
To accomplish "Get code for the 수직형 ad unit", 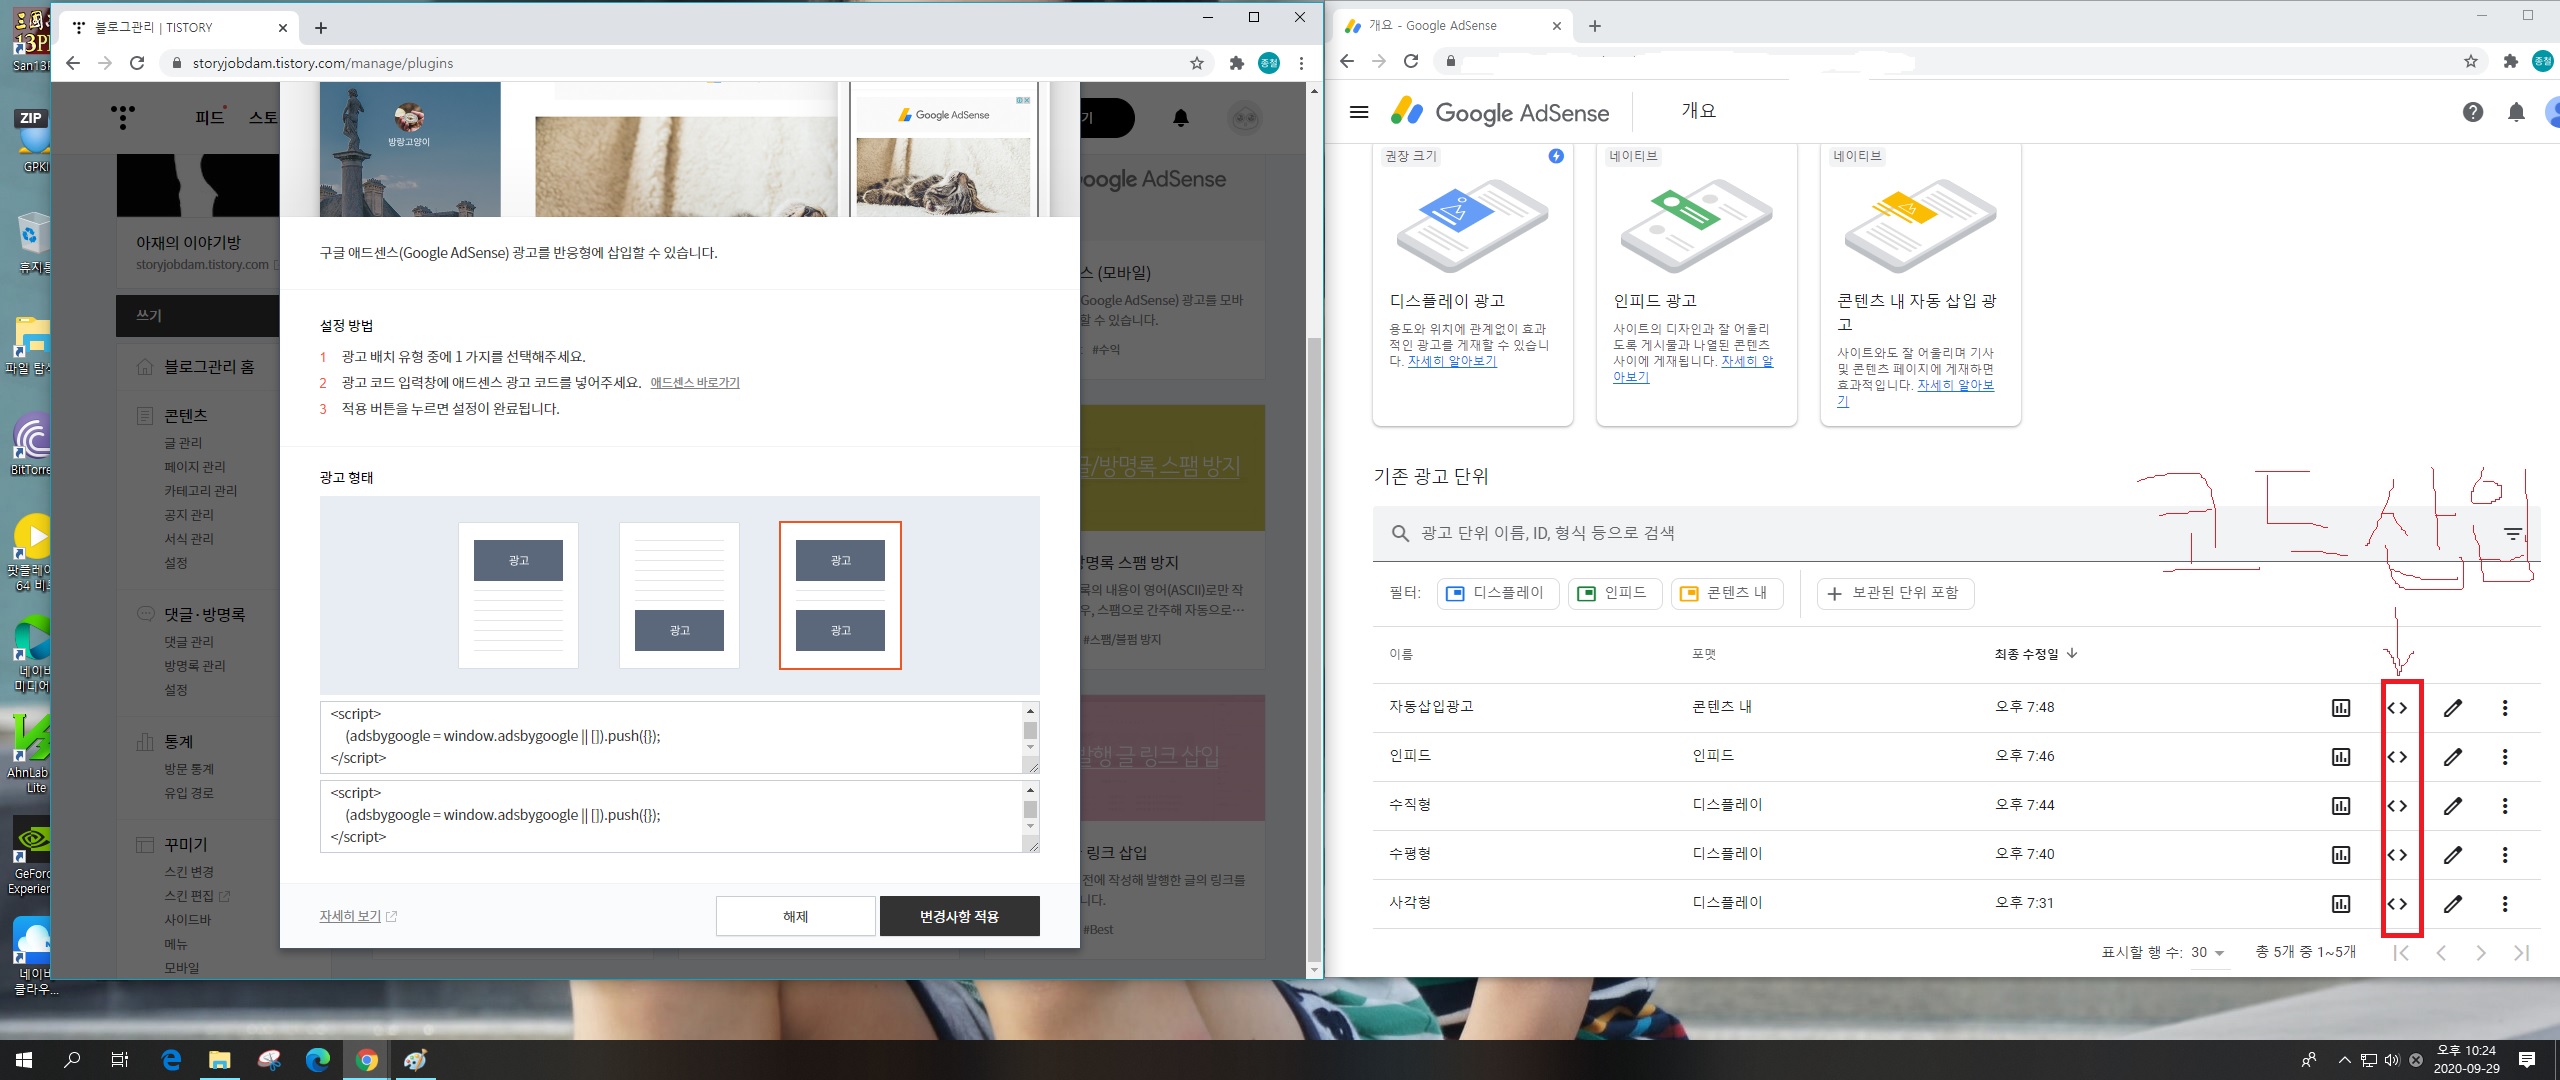I will pos(2397,806).
